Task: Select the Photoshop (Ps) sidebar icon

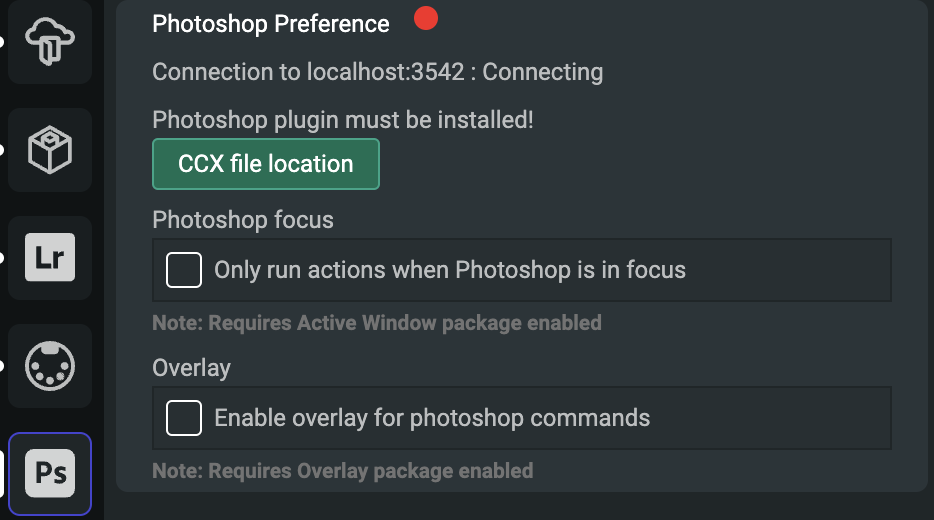Action: tap(50, 472)
